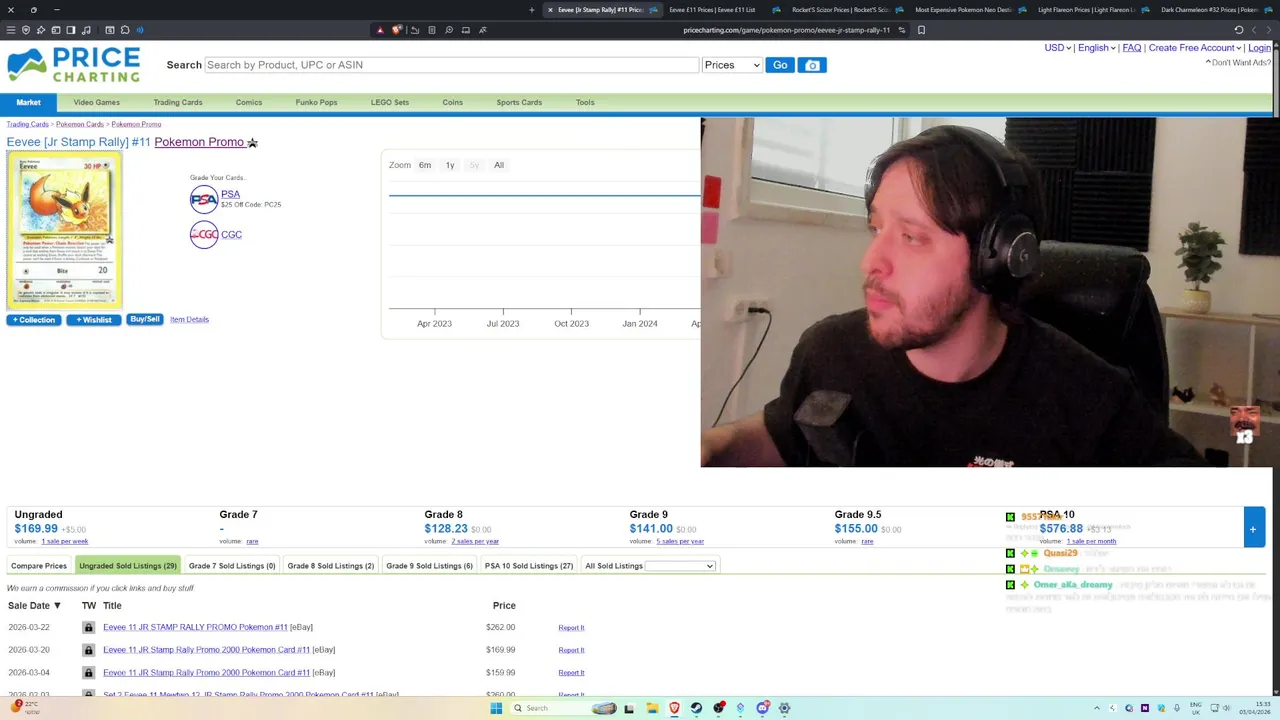Open Discord from taskbar
The height and width of the screenshot is (720, 1280).
coord(763,708)
